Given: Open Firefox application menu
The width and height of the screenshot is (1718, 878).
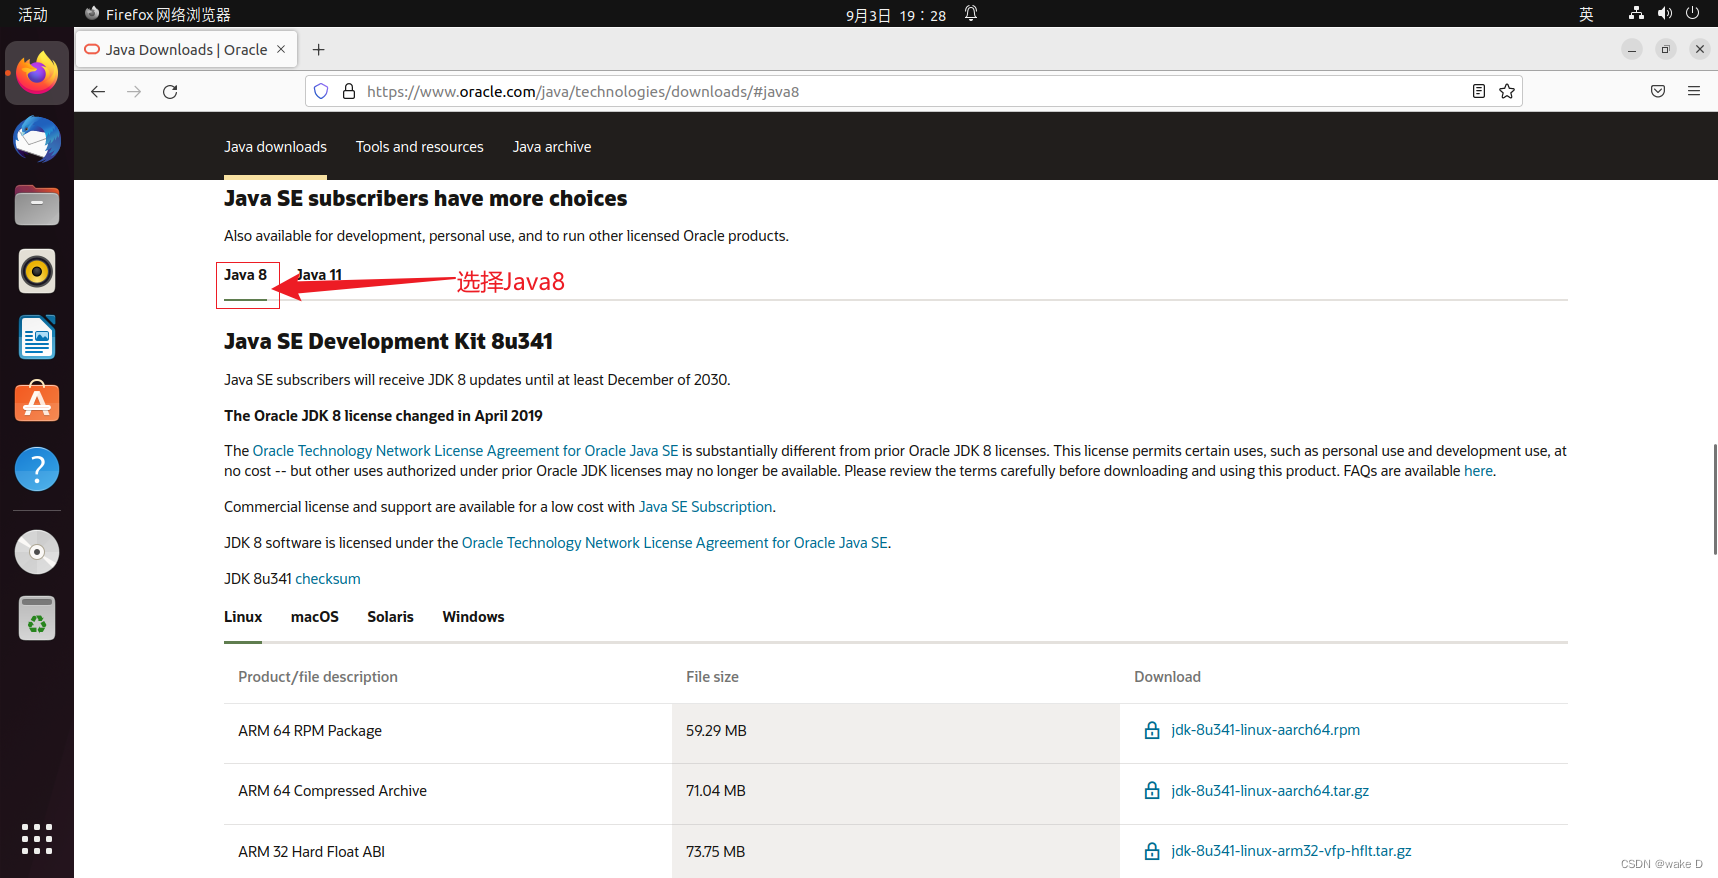Looking at the screenshot, I should click(x=1694, y=91).
